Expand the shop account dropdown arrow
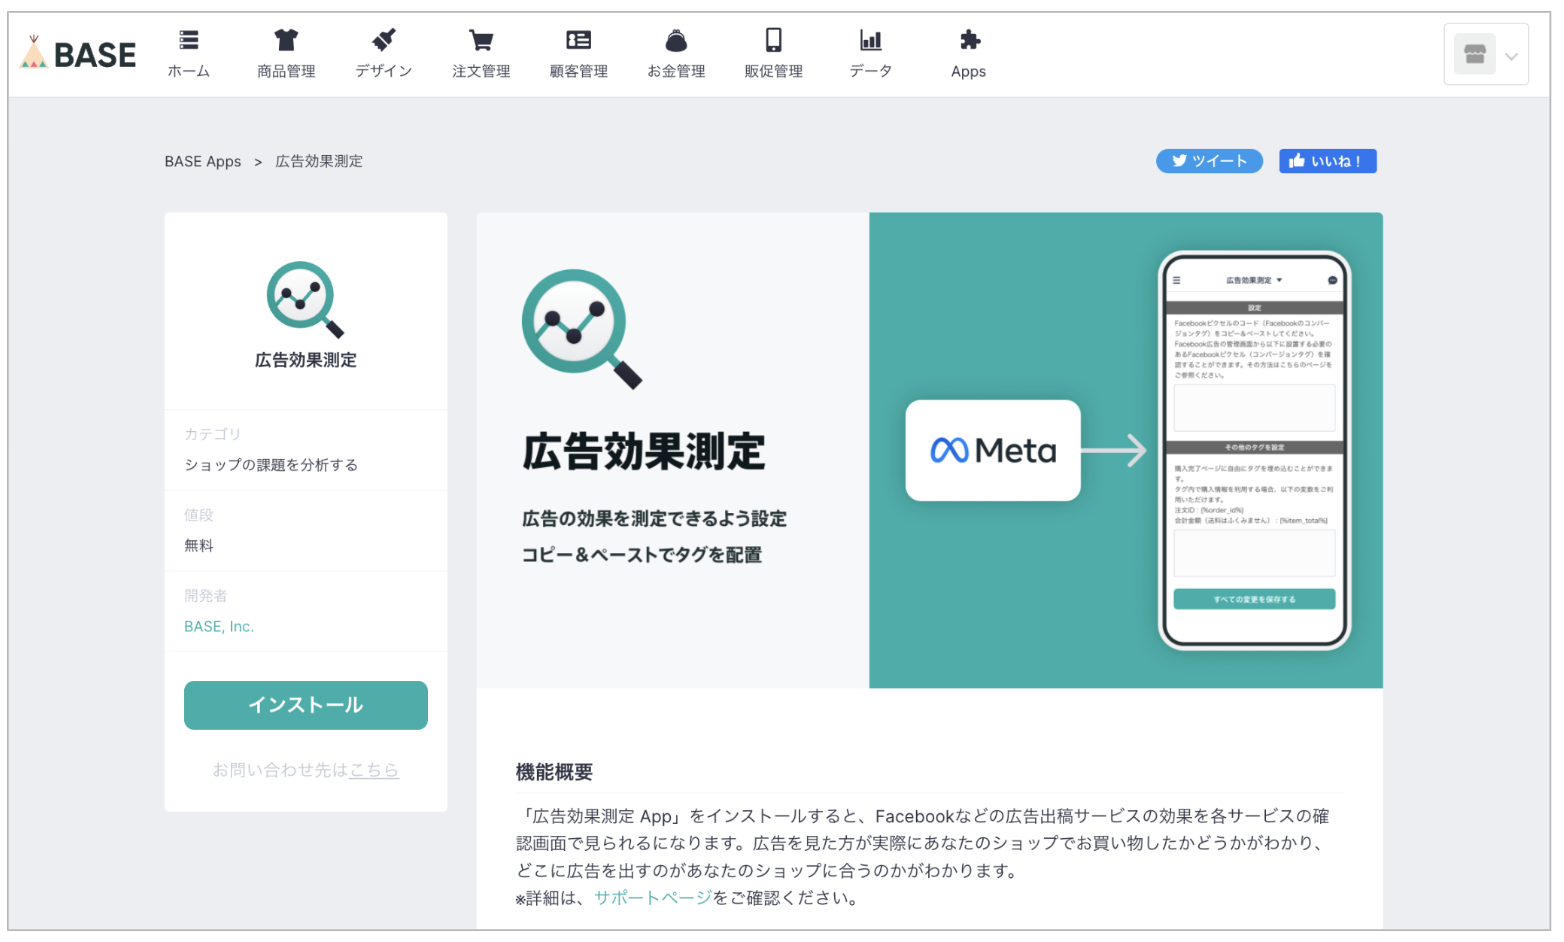 coord(1511,56)
